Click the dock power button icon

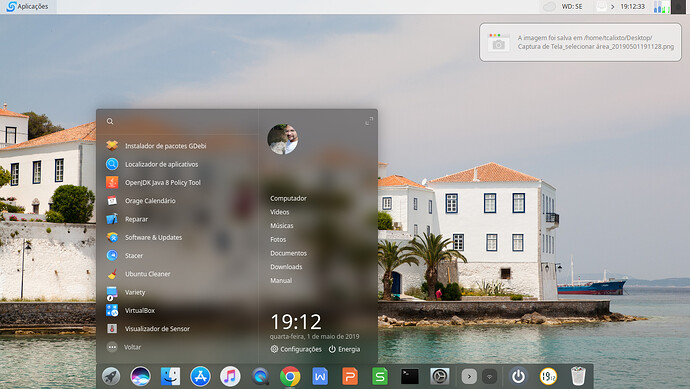click(518, 377)
